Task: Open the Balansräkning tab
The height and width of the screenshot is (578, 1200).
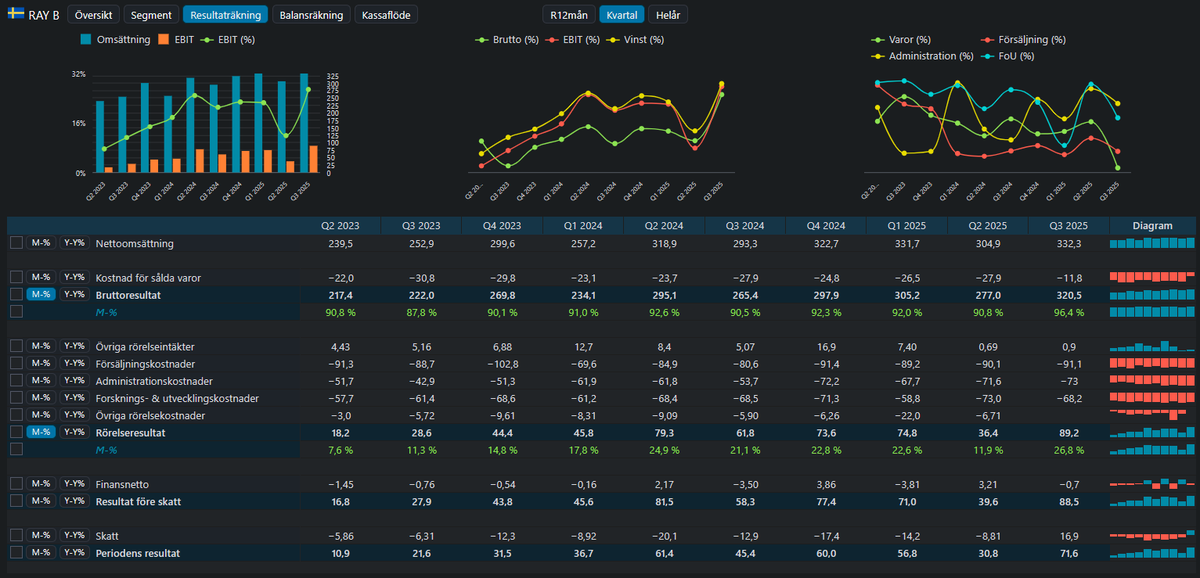Action: point(312,15)
